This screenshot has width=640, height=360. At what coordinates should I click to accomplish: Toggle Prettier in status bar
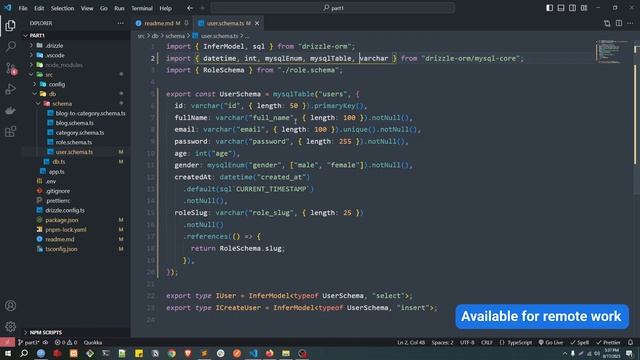point(609,342)
